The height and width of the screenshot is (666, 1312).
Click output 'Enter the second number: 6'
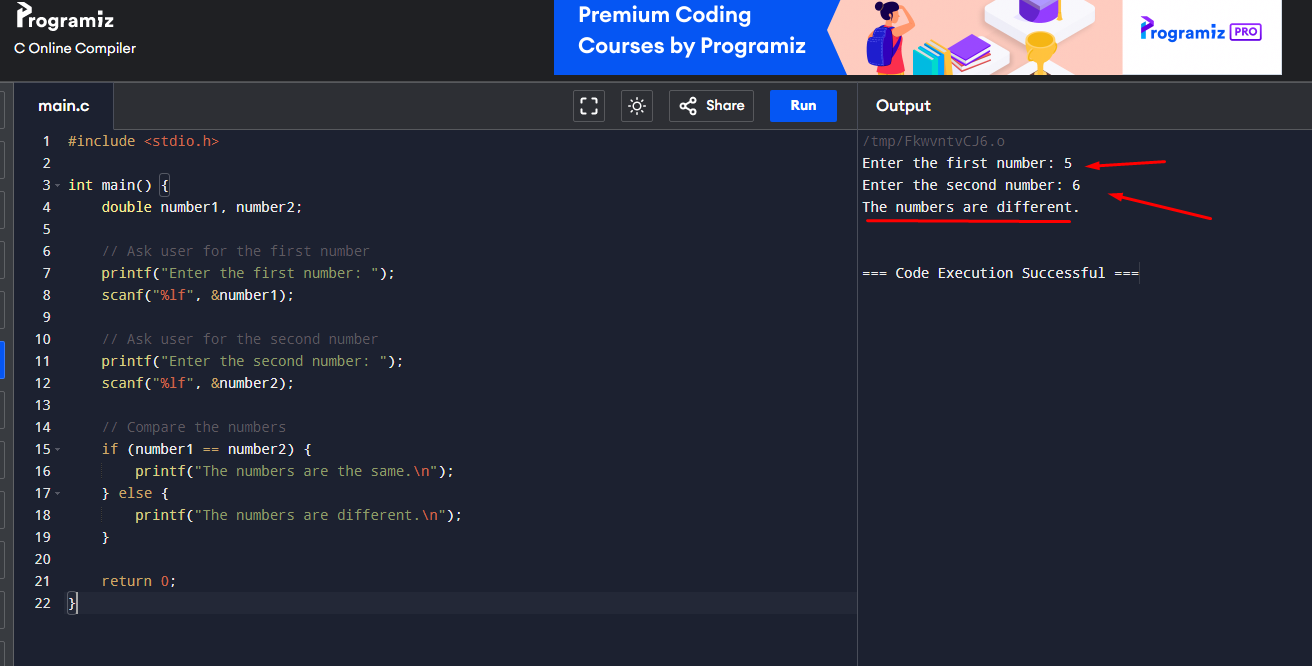[971, 185]
